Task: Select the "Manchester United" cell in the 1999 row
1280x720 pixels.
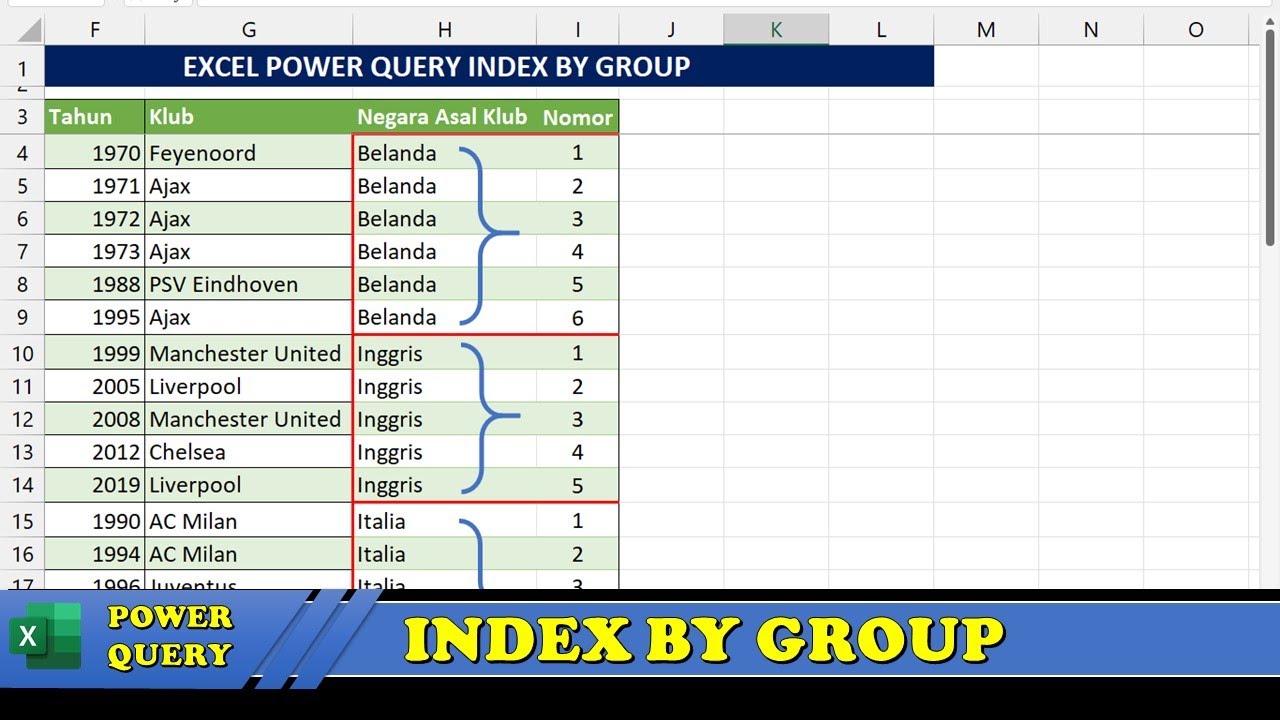Action: tap(249, 353)
